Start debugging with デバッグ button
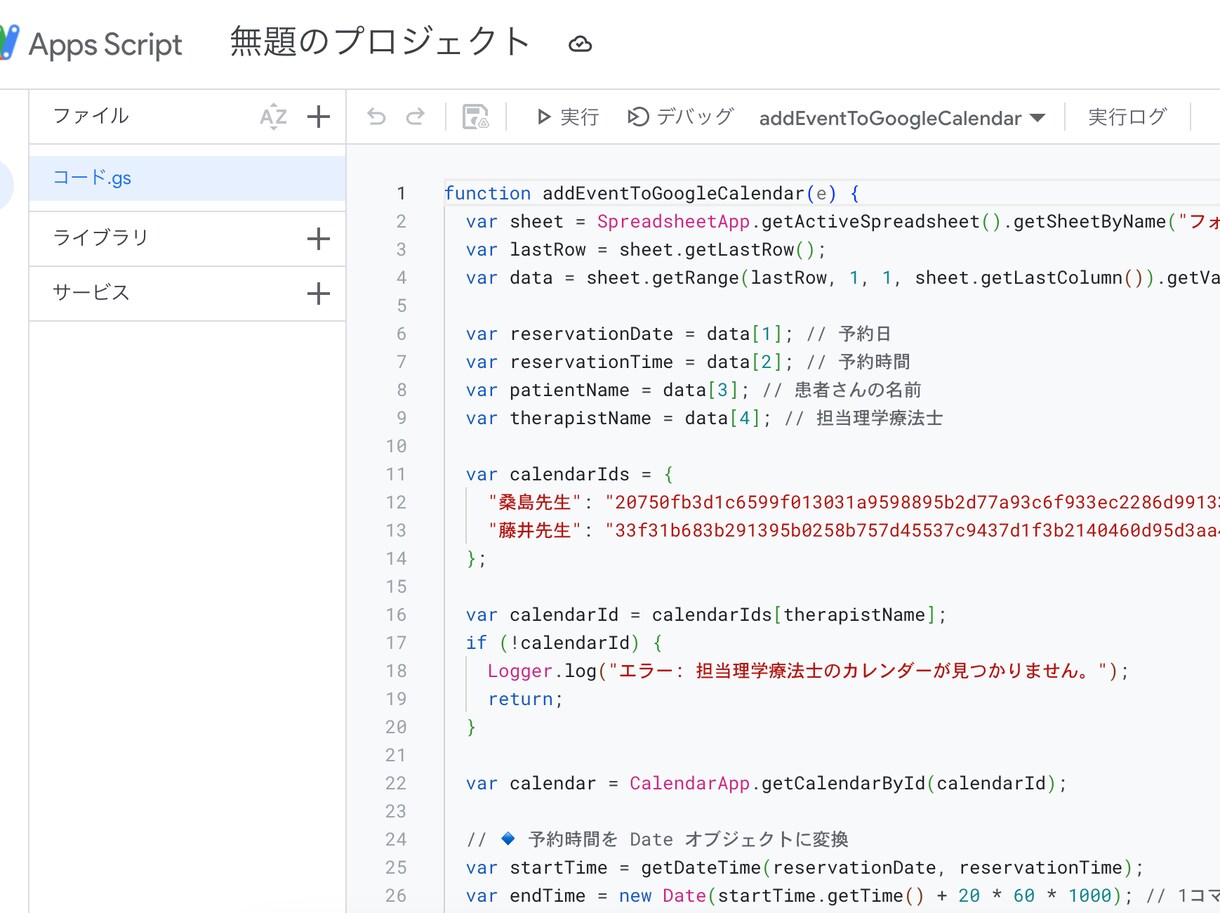This screenshot has height=913, width=1220. pyautogui.click(x=680, y=117)
